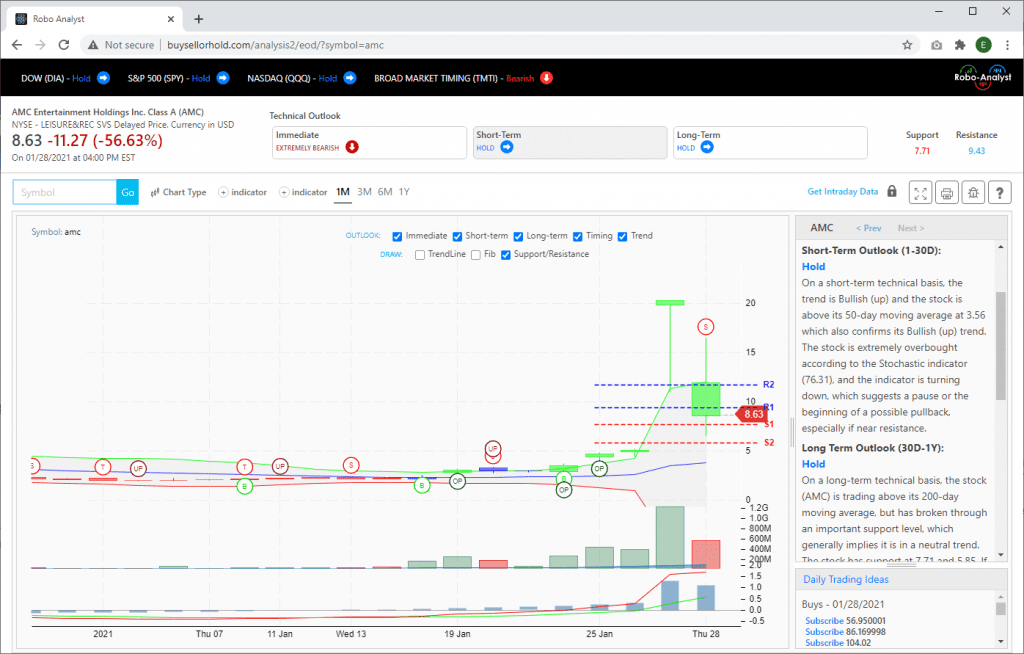1024x654 pixels.
Task: Click the DOW (DIA) hold arrow icon
Action: 103,78
